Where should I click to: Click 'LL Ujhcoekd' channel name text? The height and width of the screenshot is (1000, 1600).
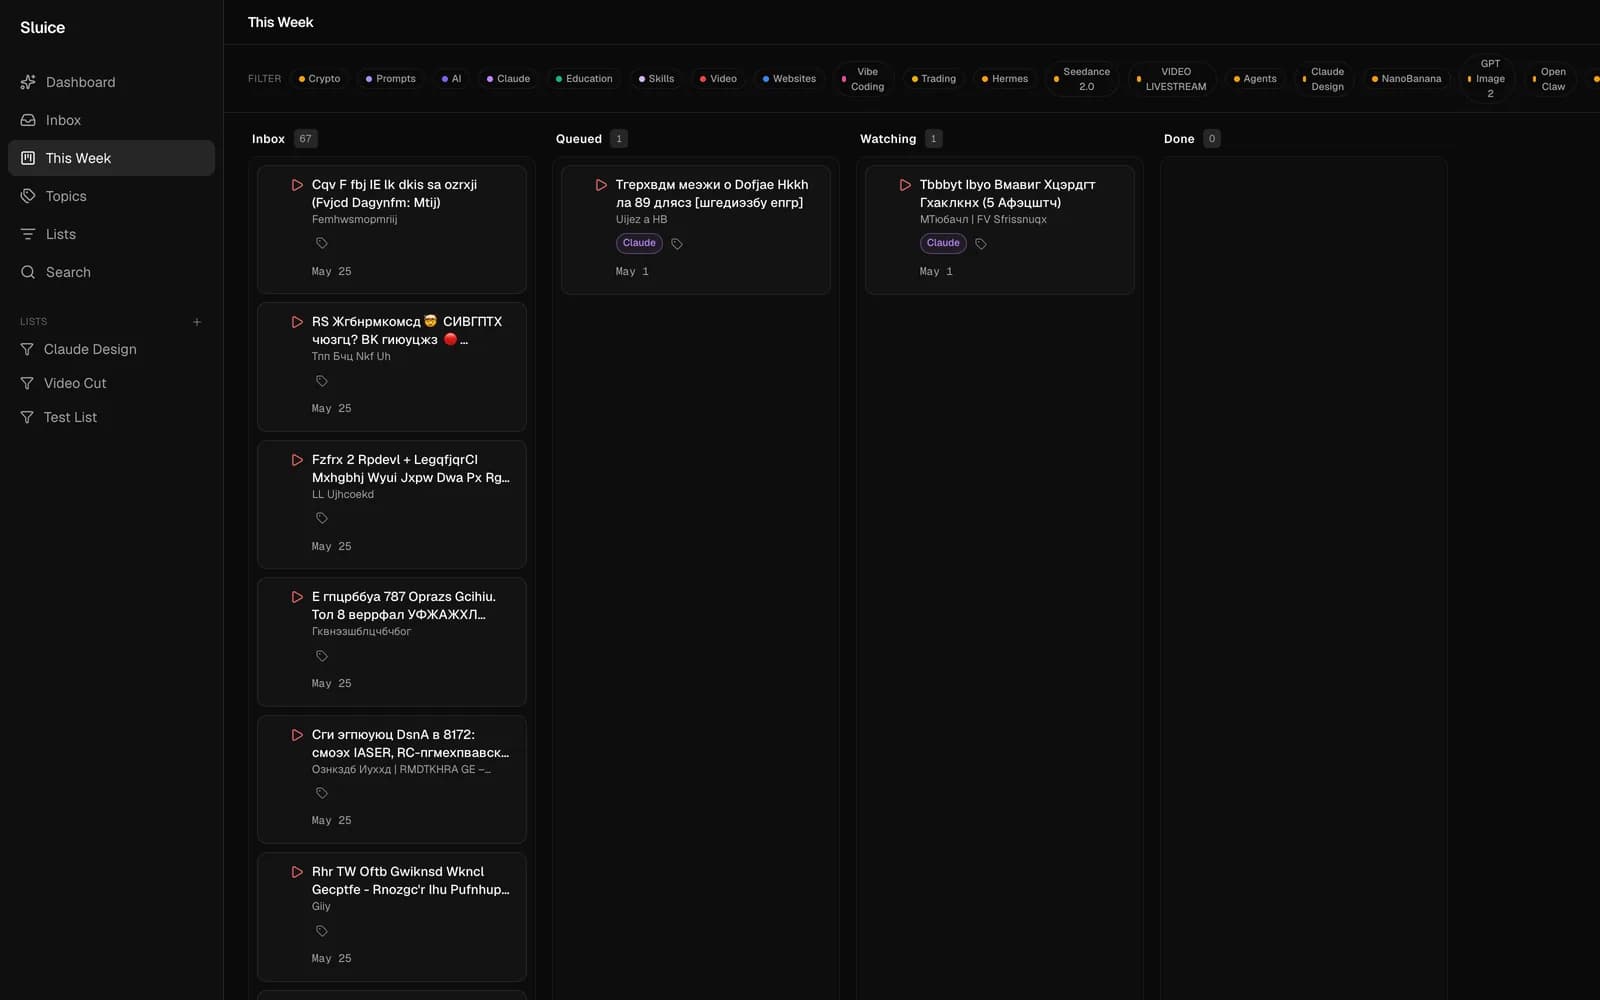pyautogui.click(x=343, y=494)
